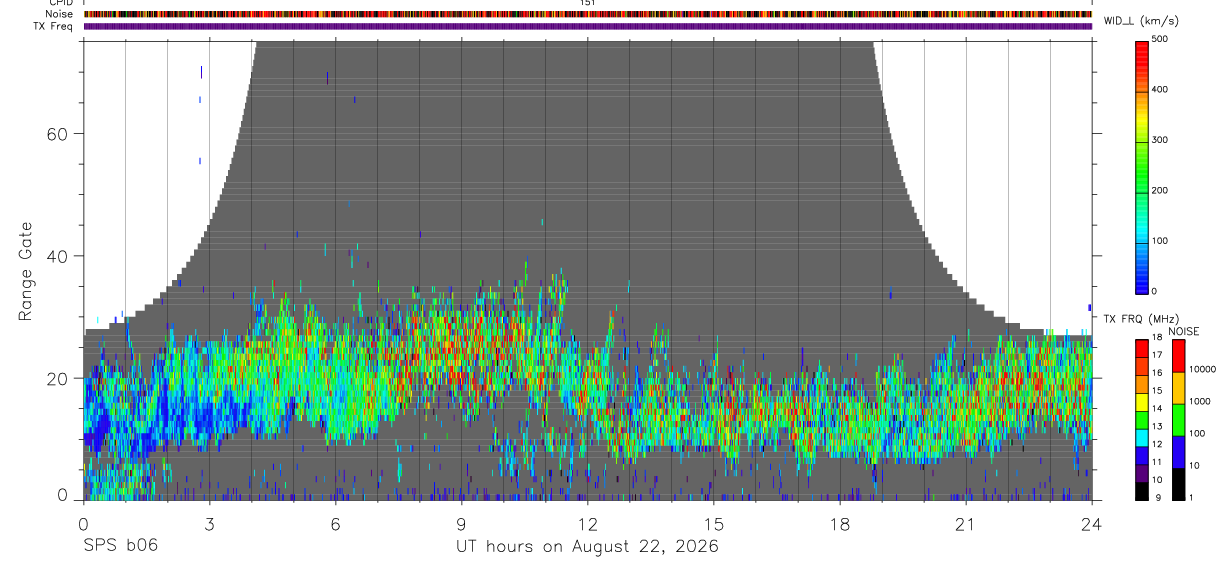This screenshot has height=567, width=1228.
Task: Click the UT hours date axis title
Action: tap(587, 546)
